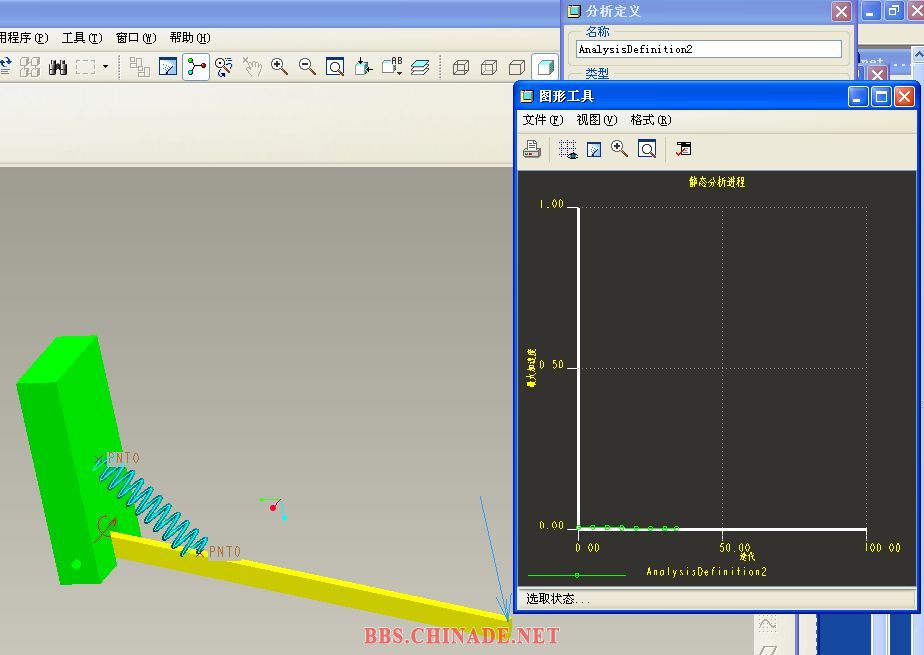Open selection box dropdown arrow
This screenshot has height=655, width=924.
[x=105, y=67]
